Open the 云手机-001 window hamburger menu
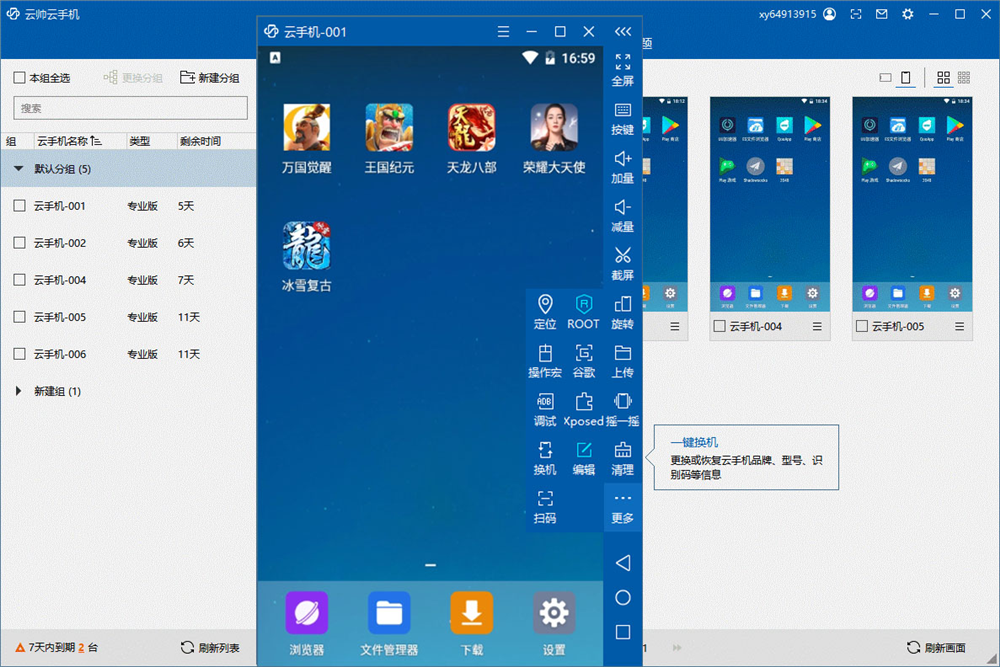The image size is (1000, 667). point(503,31)
